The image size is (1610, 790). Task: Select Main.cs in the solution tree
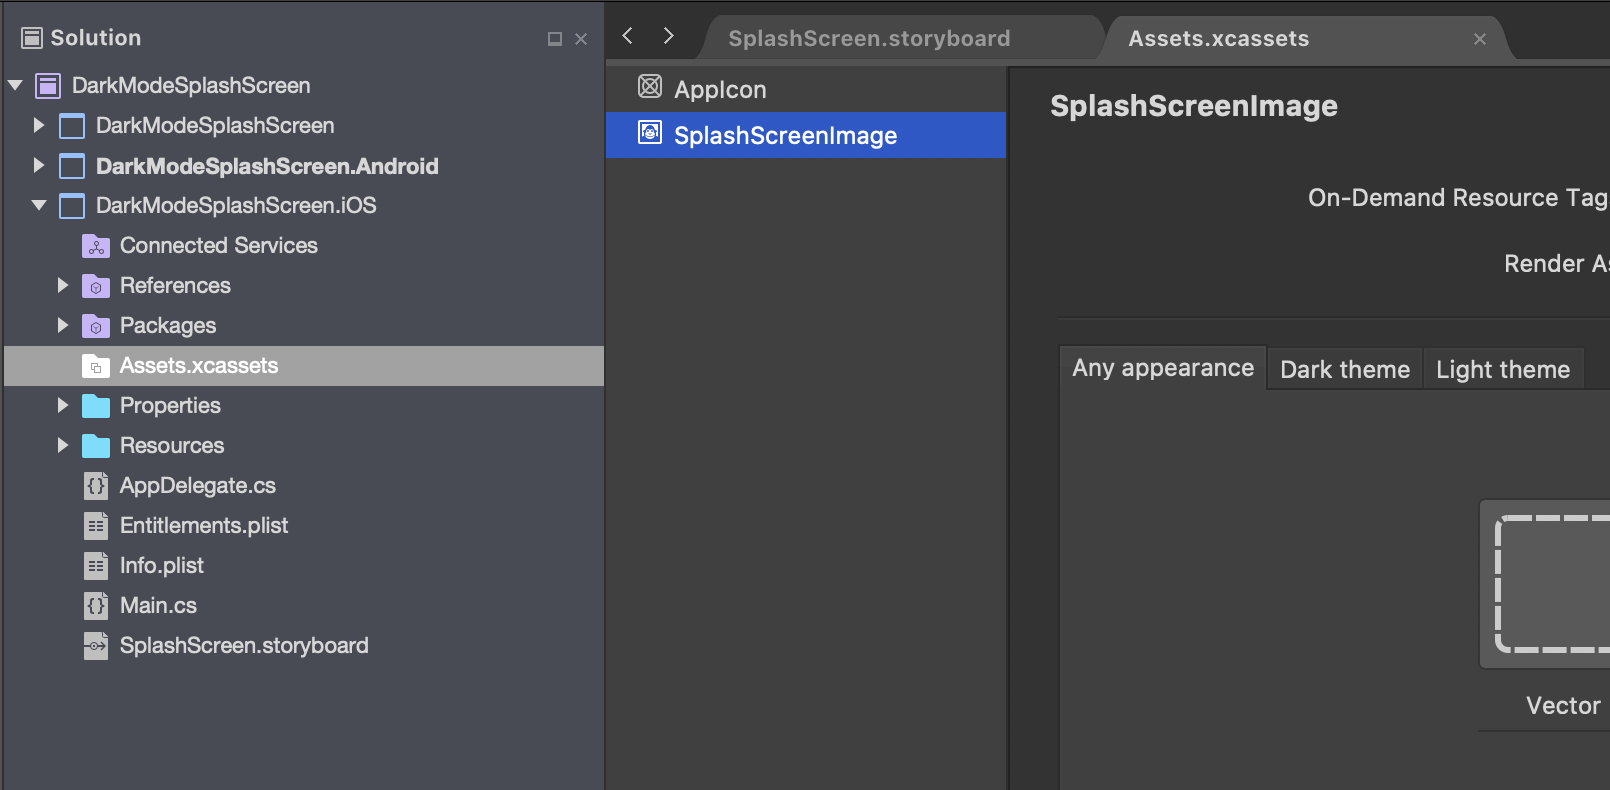pyautogui.click(x=158, y=606)
